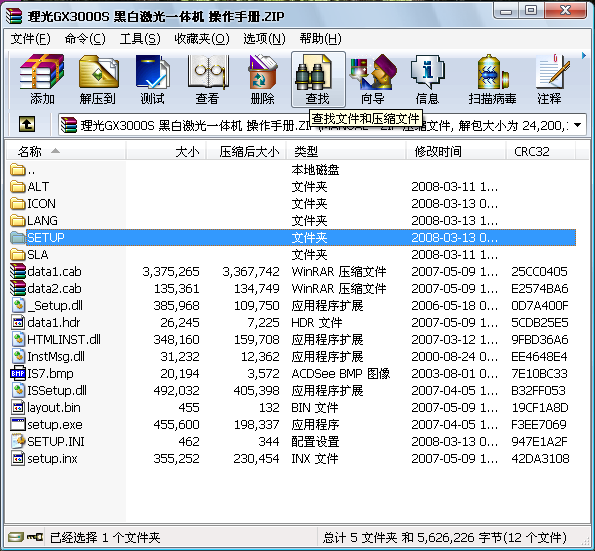This screenshot has width=595, height=551.
Task: Sort by the CRC32 column header
Action: [541, 151]
